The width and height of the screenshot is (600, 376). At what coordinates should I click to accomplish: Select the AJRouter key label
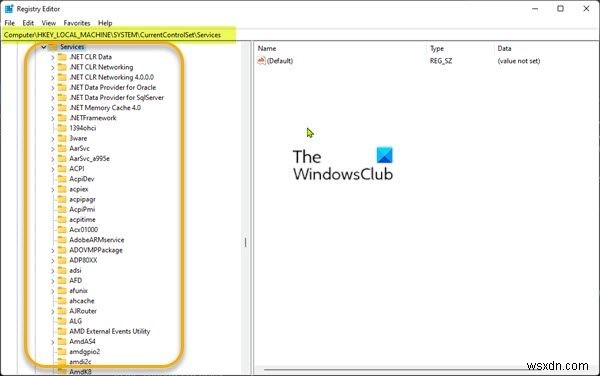pos(83,311)
